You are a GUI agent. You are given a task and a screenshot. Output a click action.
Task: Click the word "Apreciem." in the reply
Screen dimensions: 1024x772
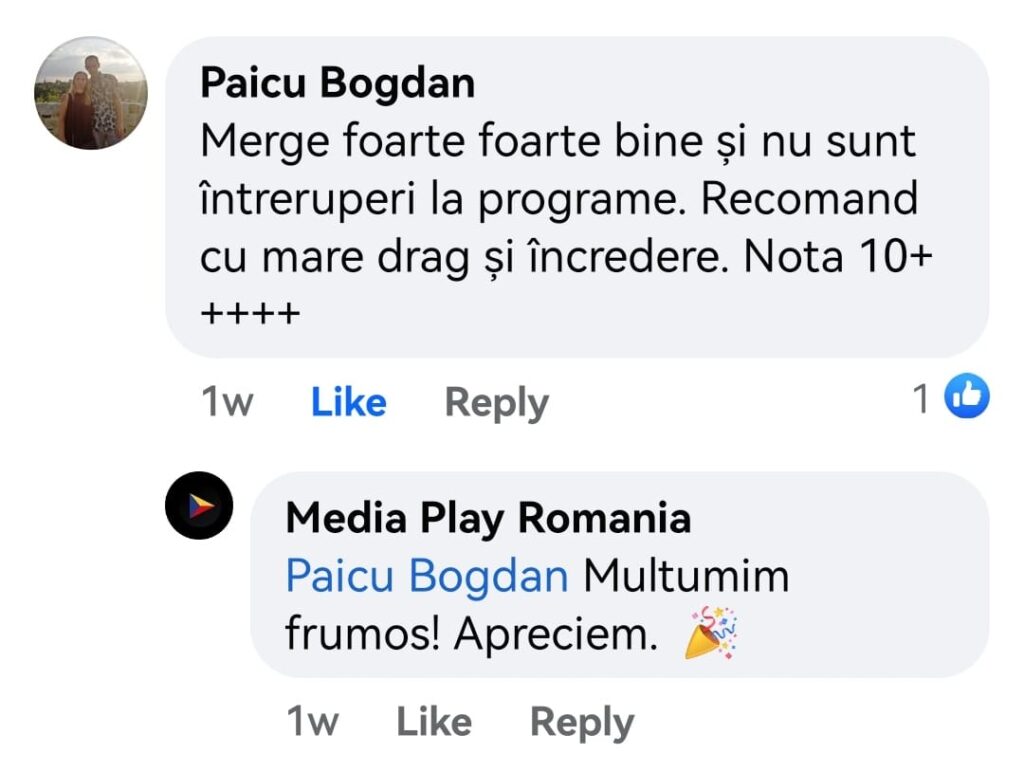[556, 635]
